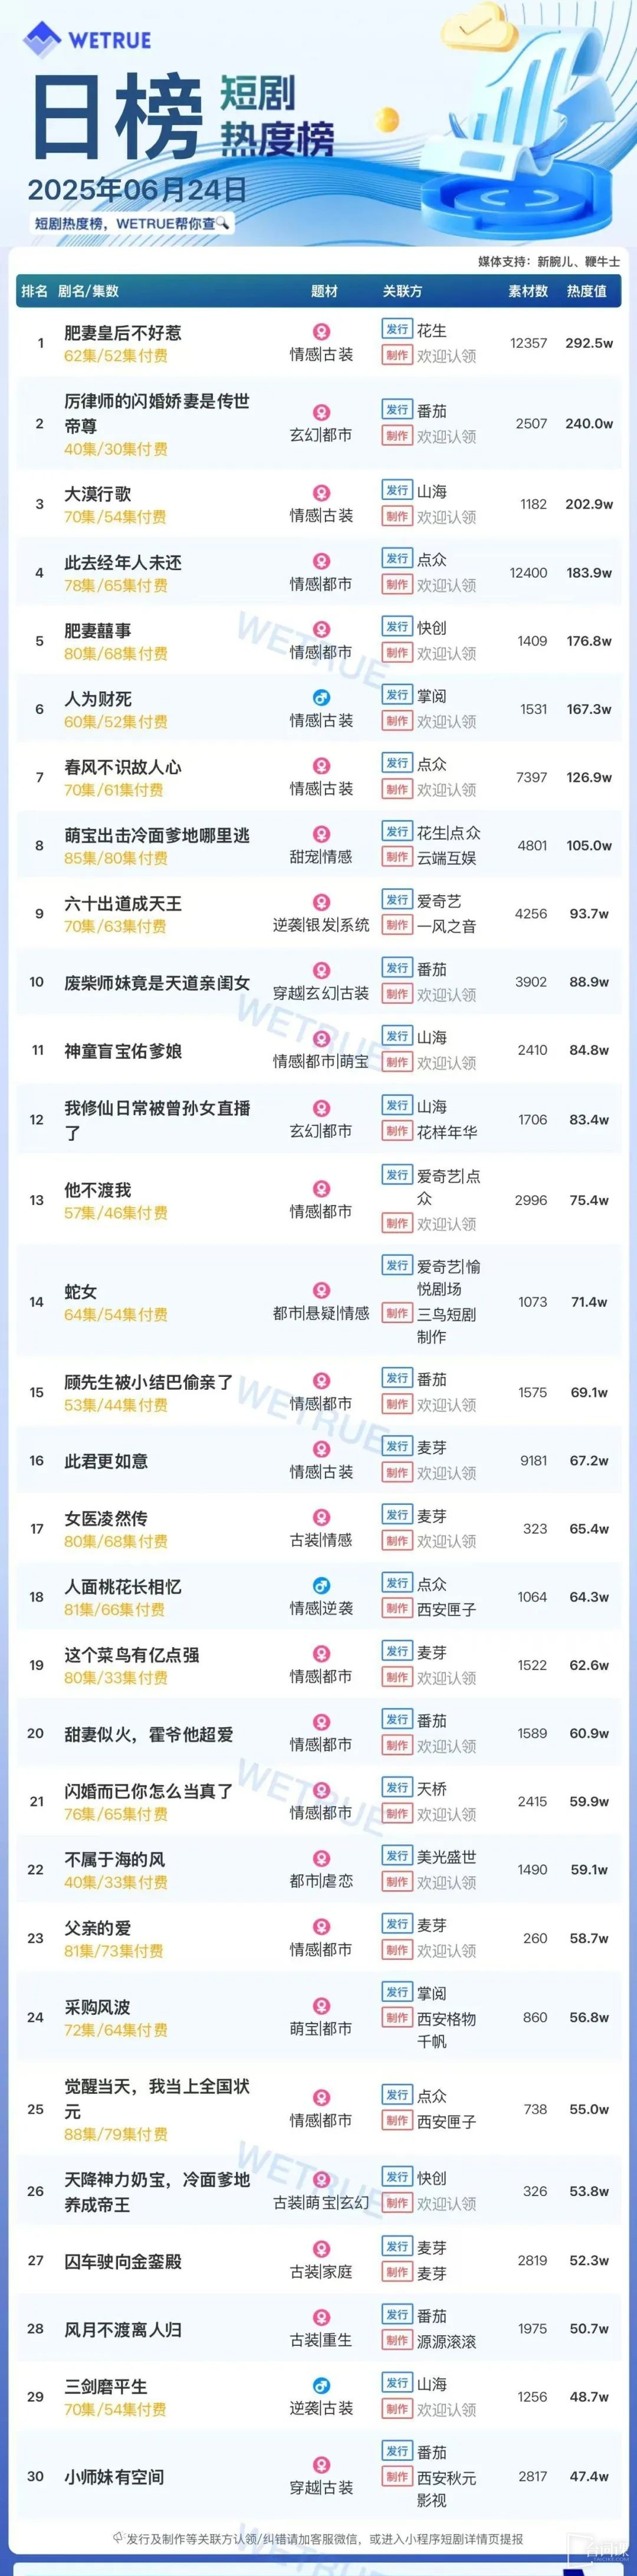
Task: Click the 发行 tag next to 花生
Action: [397, 329]
